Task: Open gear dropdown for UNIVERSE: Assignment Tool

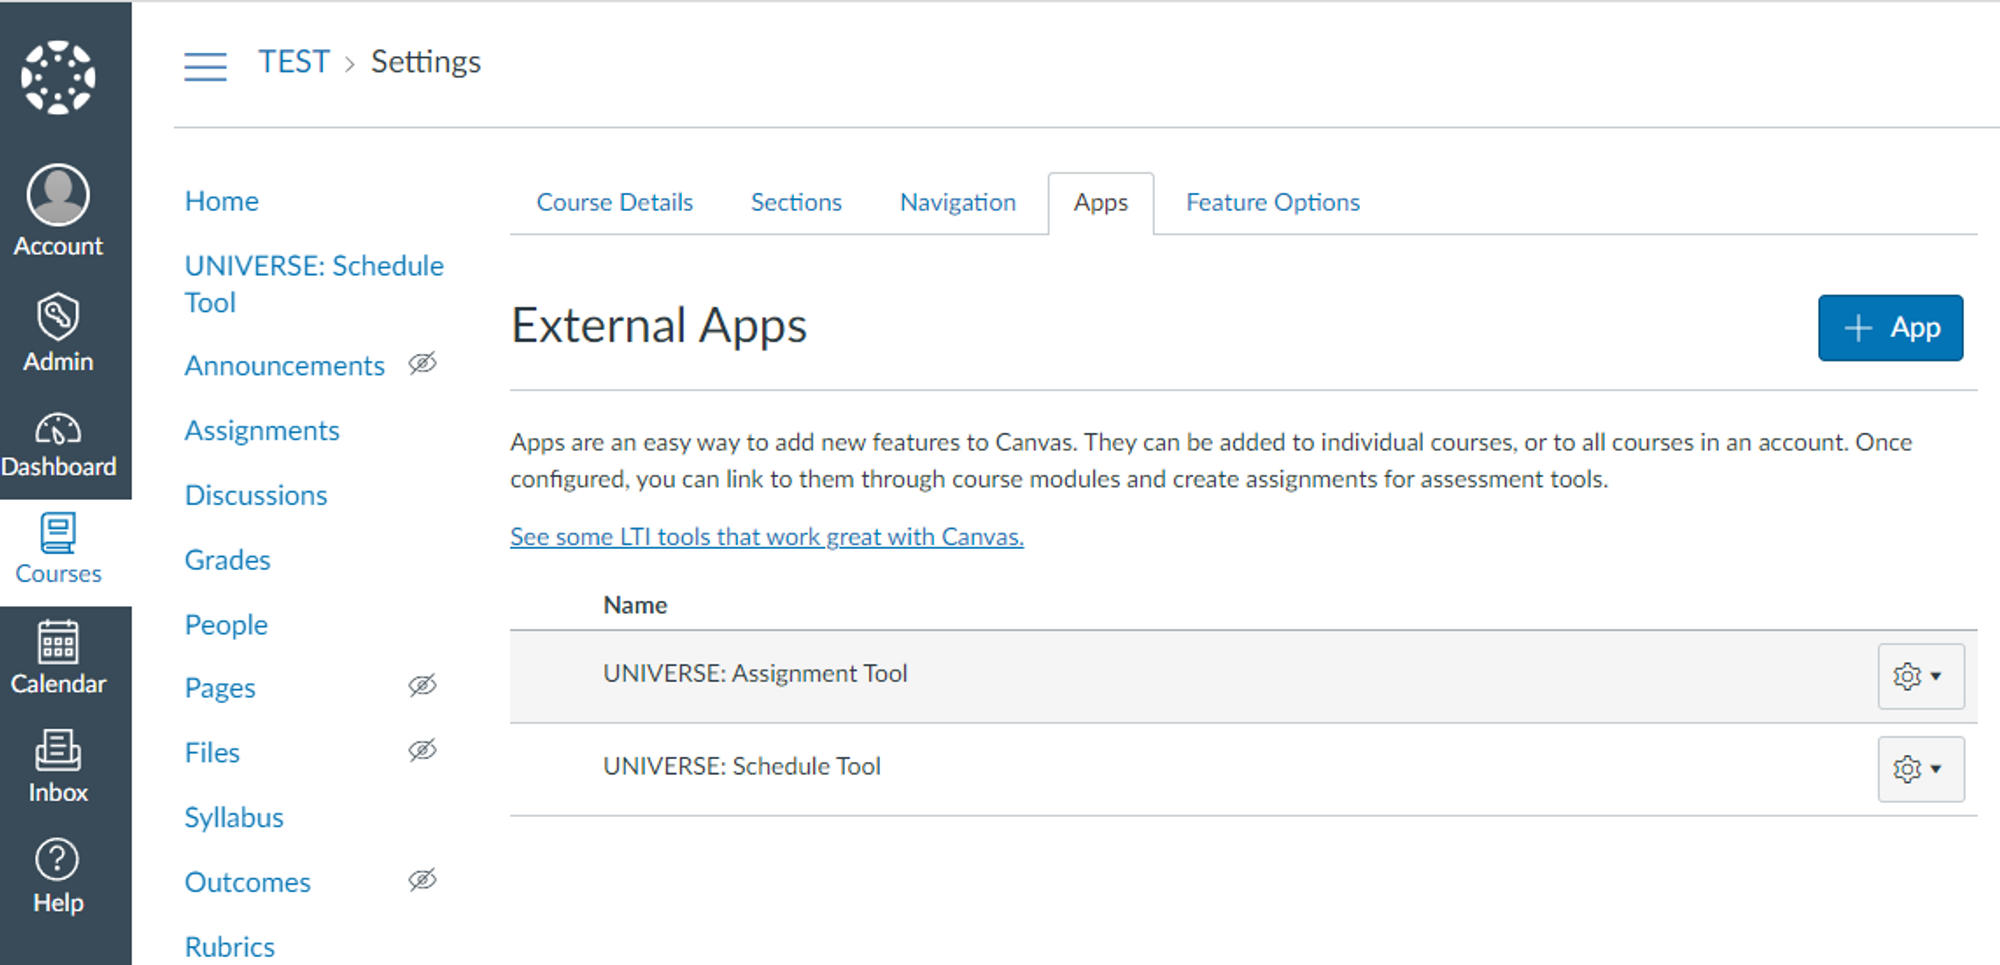Action: click(x=1920, y=676)
